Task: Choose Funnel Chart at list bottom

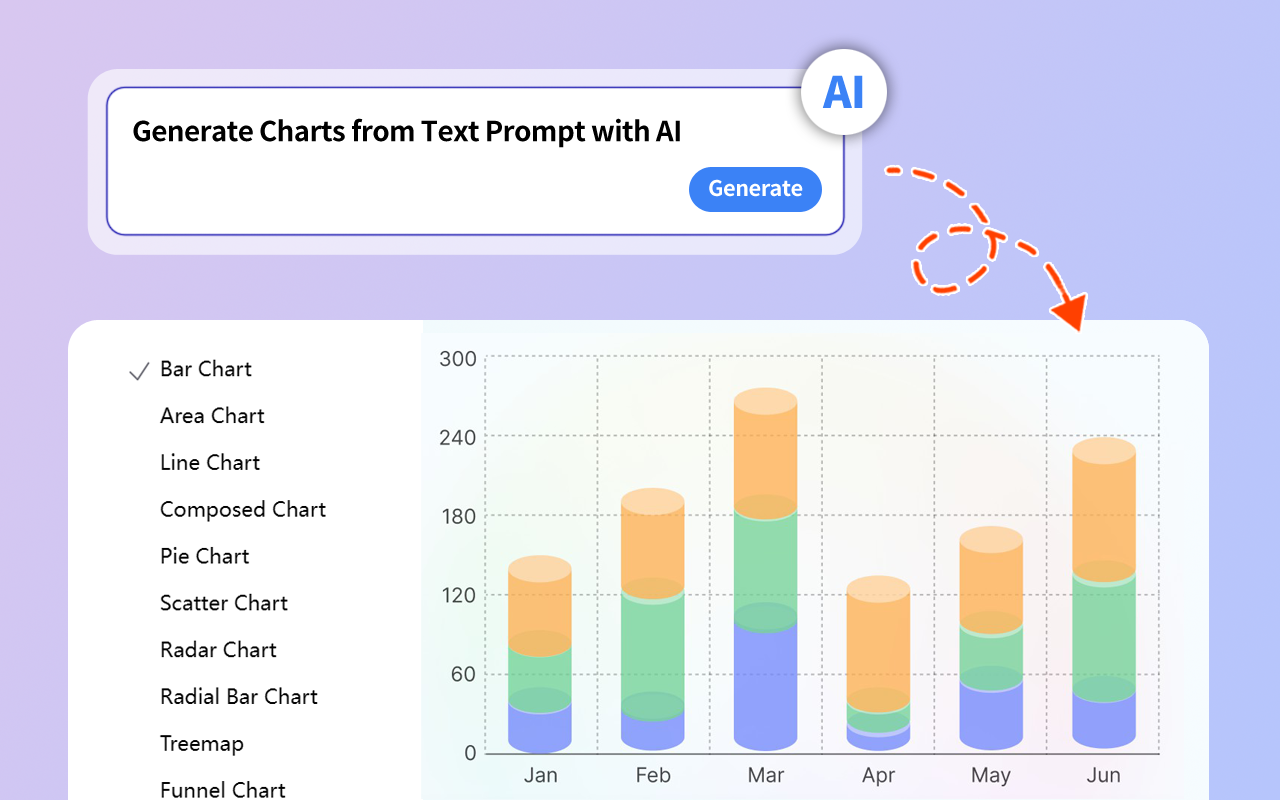Action: tap(223, 790)
